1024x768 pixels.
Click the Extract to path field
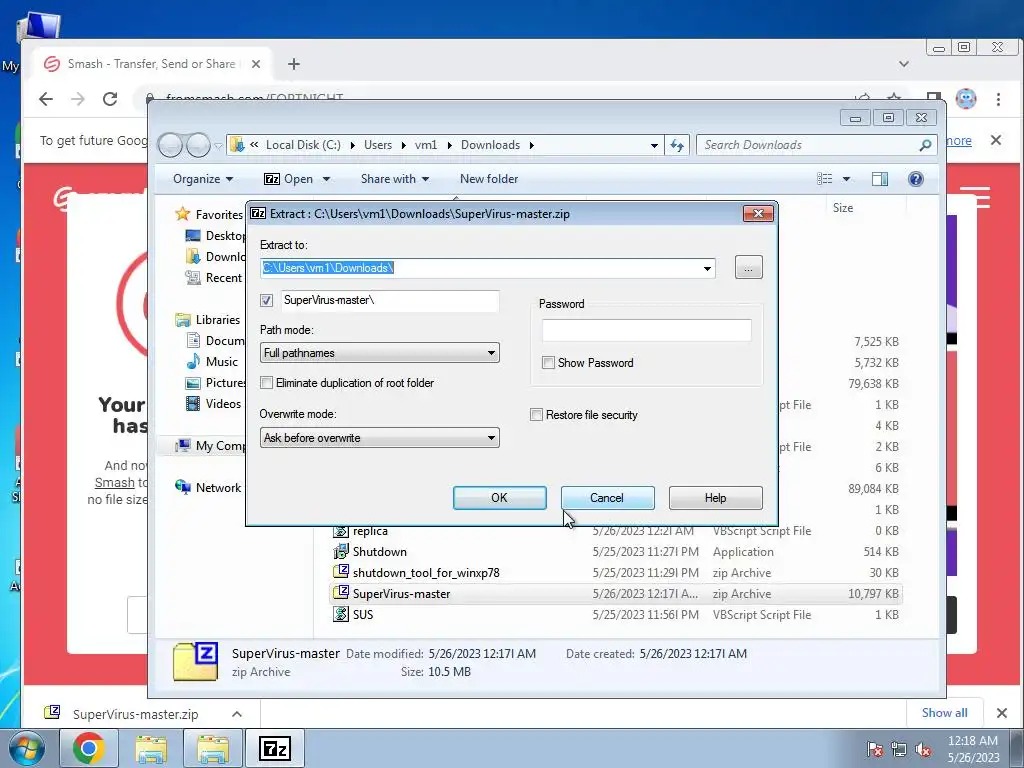tap(481, 268)
